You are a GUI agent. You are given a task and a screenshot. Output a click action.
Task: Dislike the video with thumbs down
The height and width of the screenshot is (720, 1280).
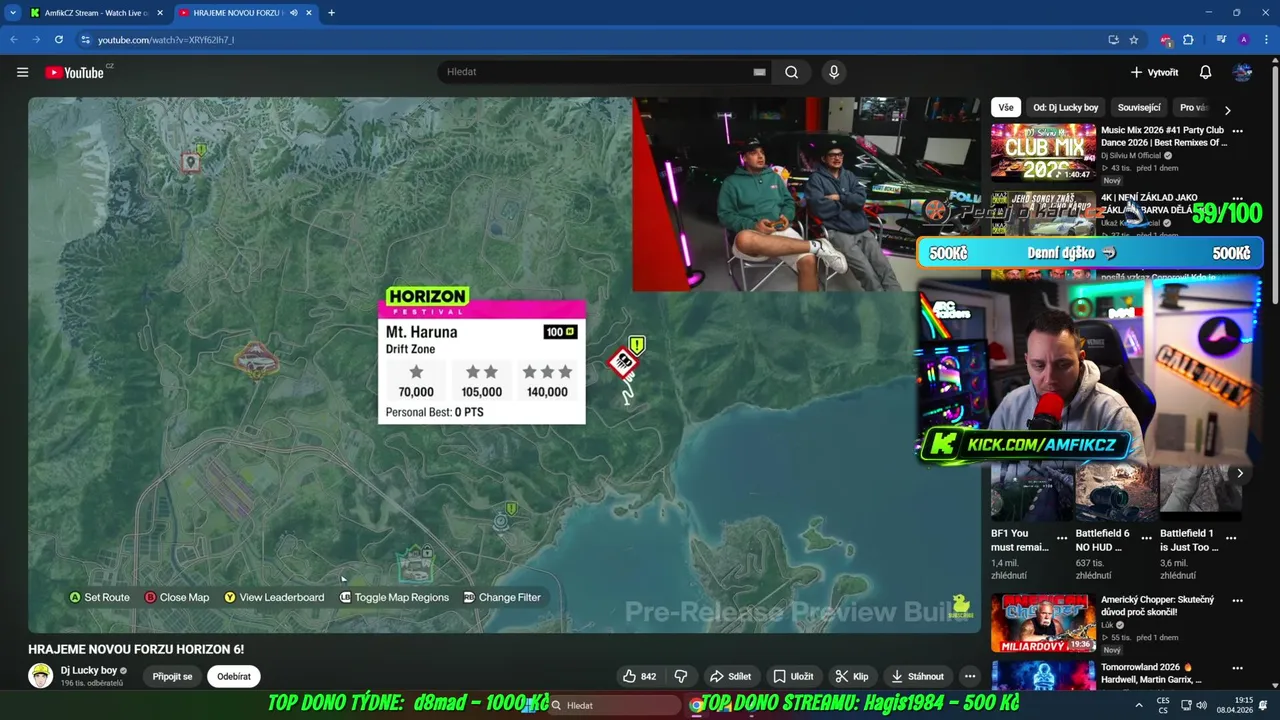click(680, 676)
